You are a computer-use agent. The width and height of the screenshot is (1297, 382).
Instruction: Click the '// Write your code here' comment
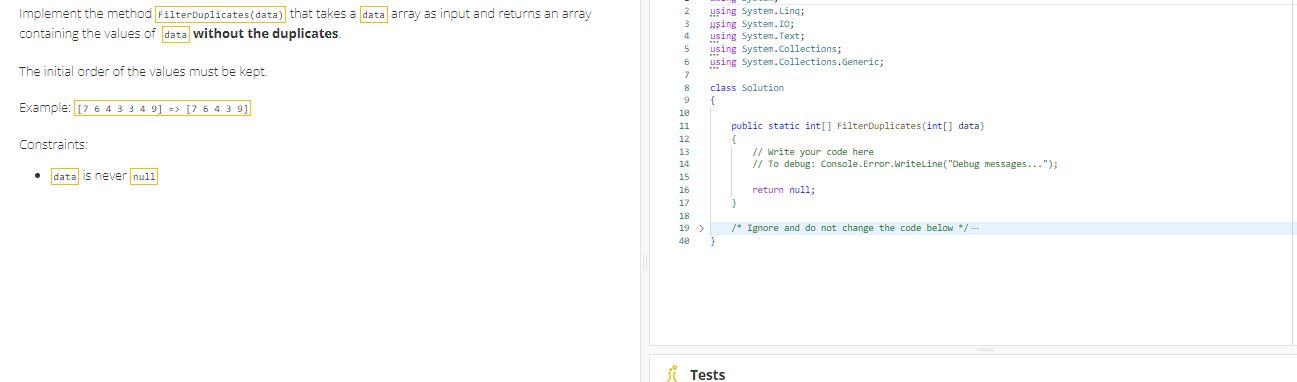click(813, 152)
